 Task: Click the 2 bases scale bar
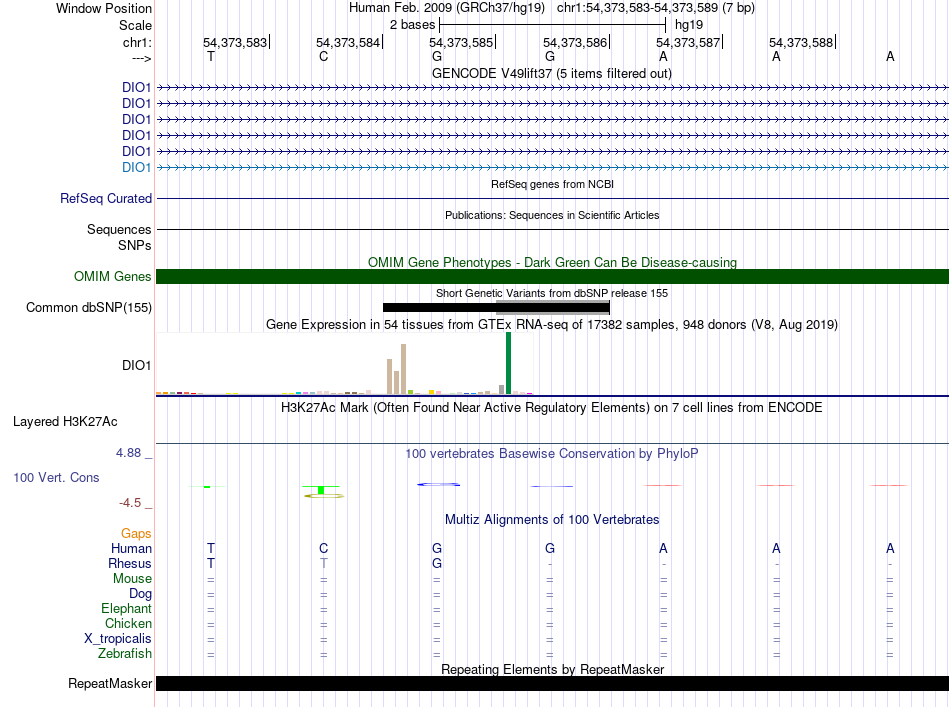click(553, 25)
